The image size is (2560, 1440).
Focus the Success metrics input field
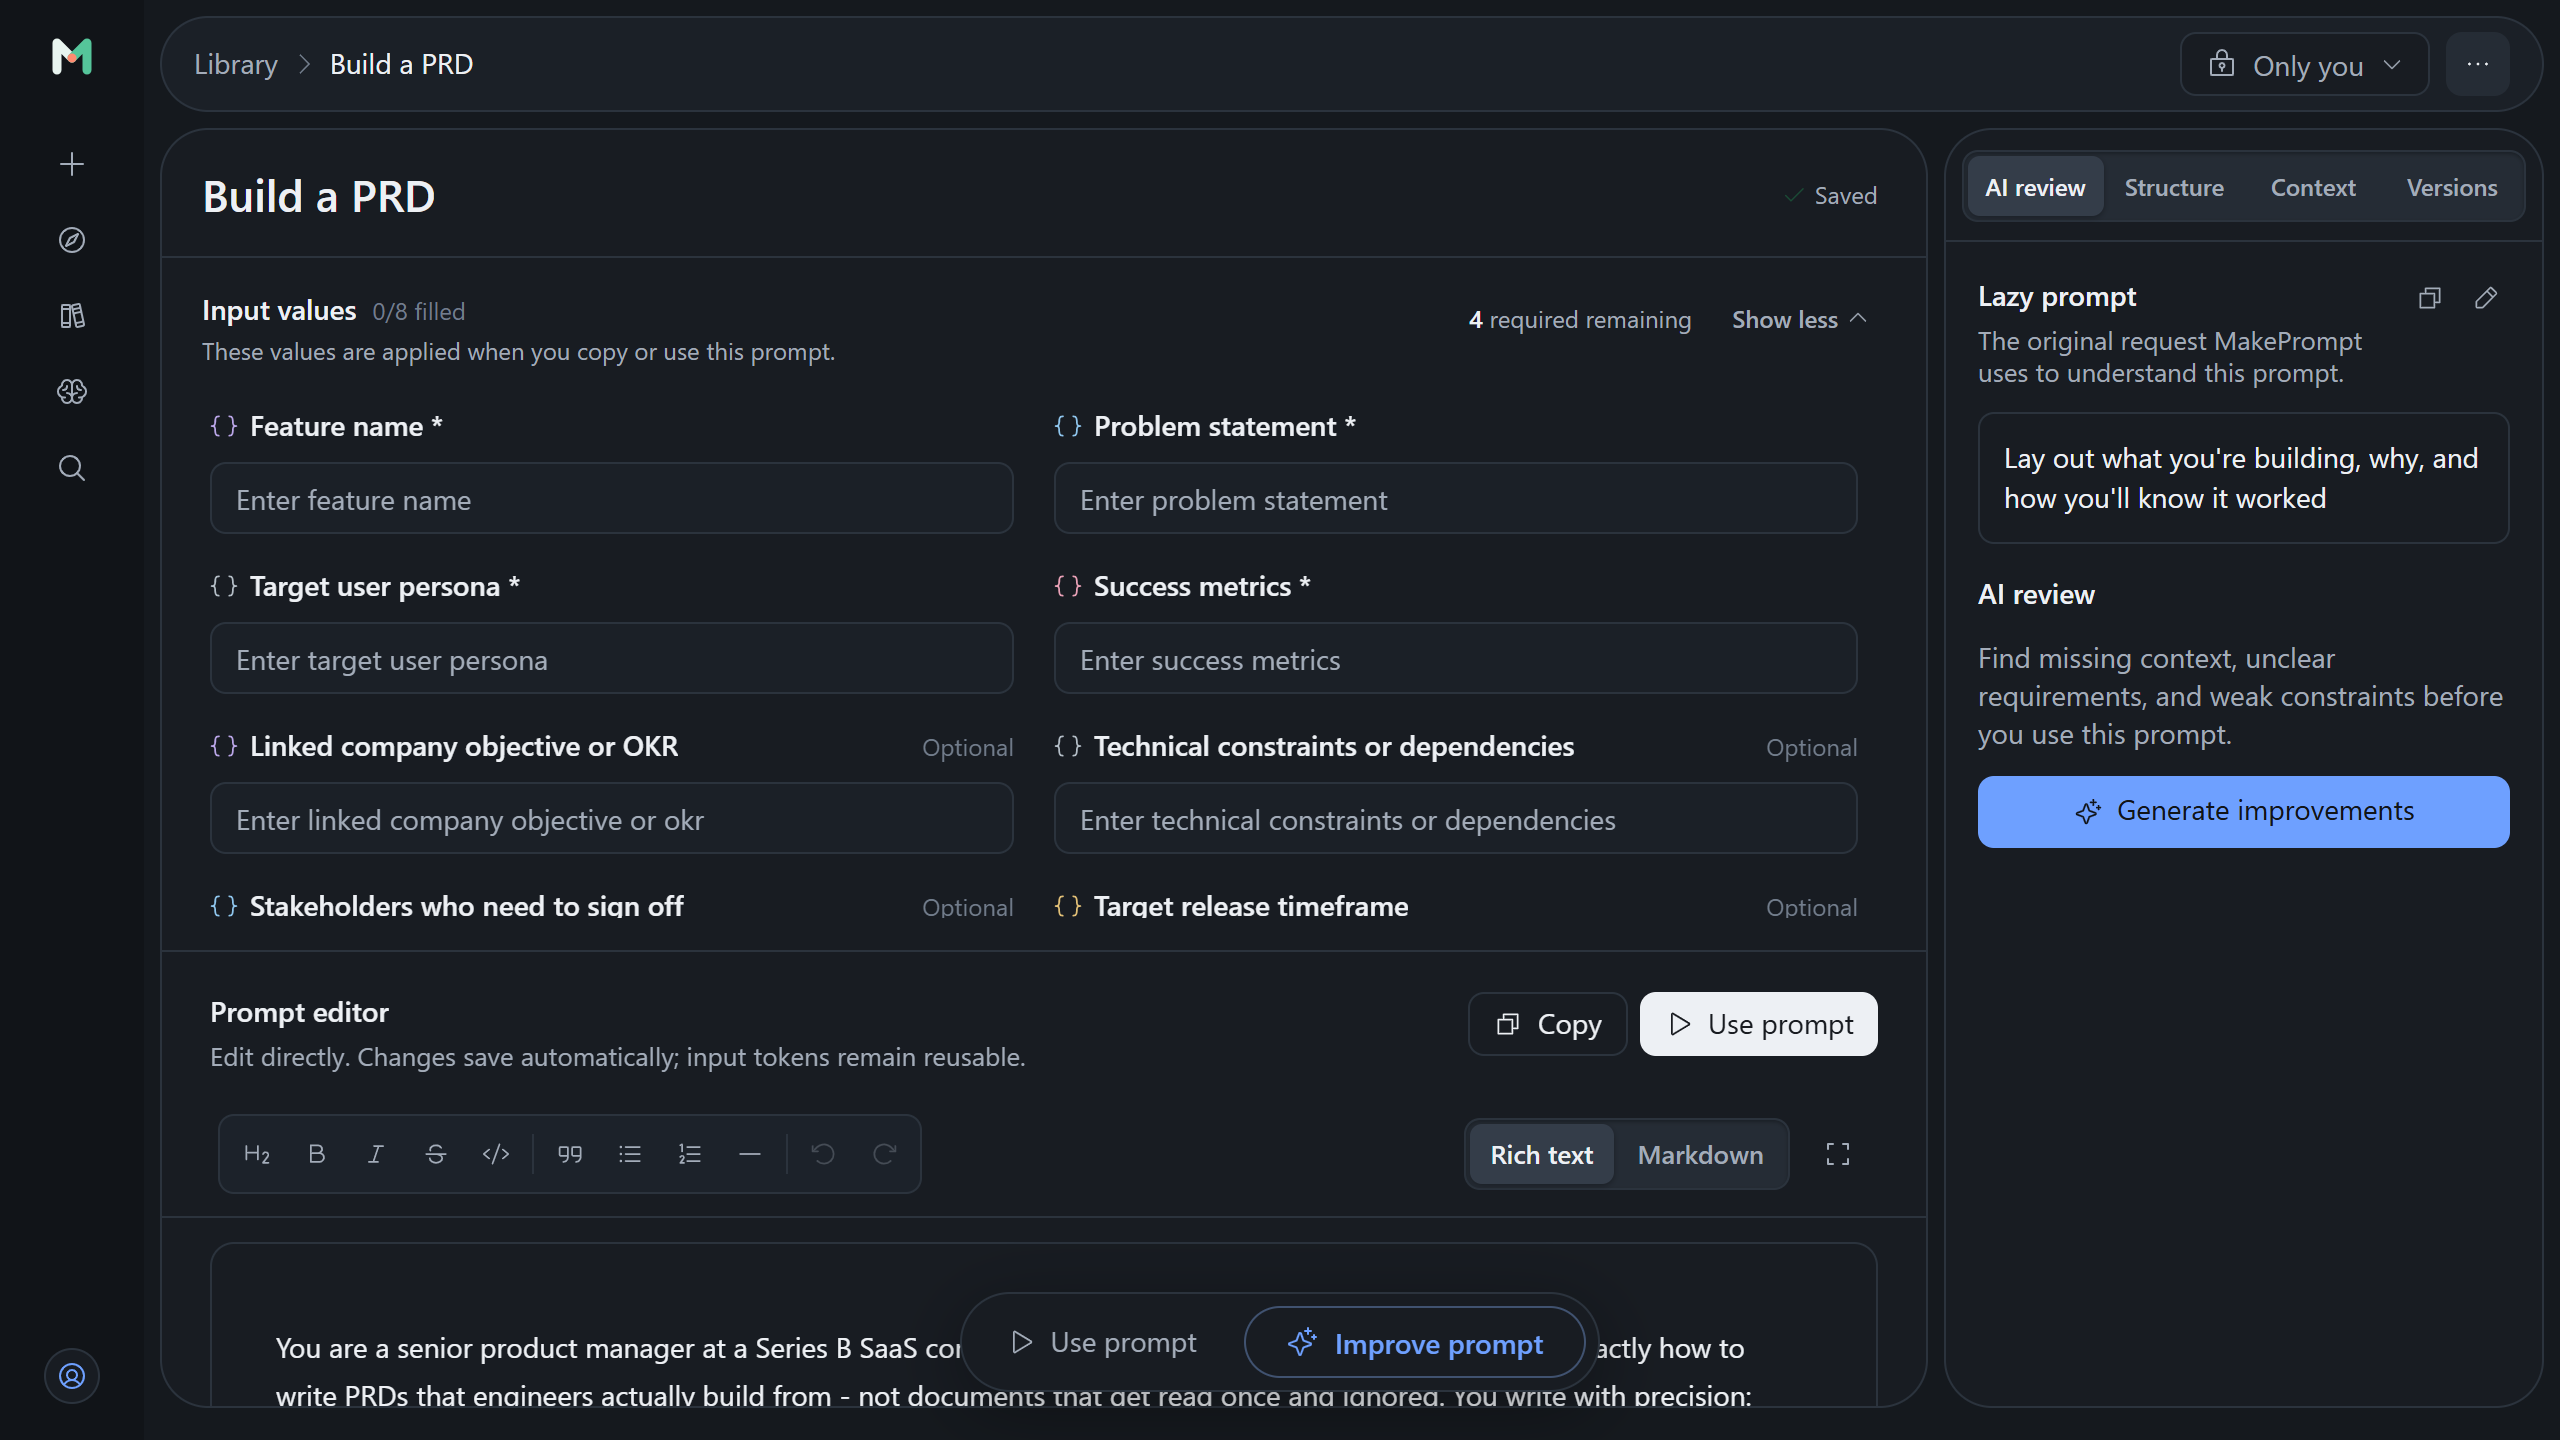(1456, 659)
